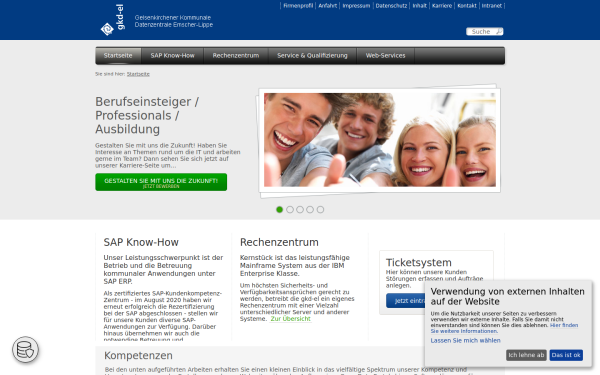This screenshot has height=375, width=600.
Task: Click the gkd-el logo
Action: [x=113, y=20]
